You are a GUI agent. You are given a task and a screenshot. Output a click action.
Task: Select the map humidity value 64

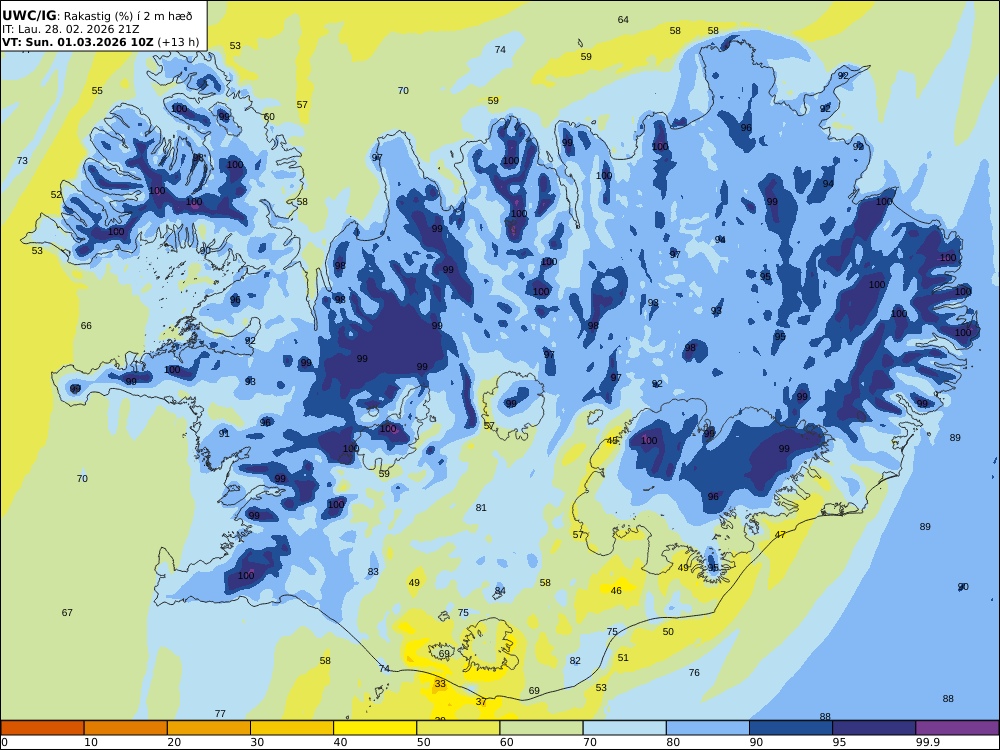click(623, 20)
